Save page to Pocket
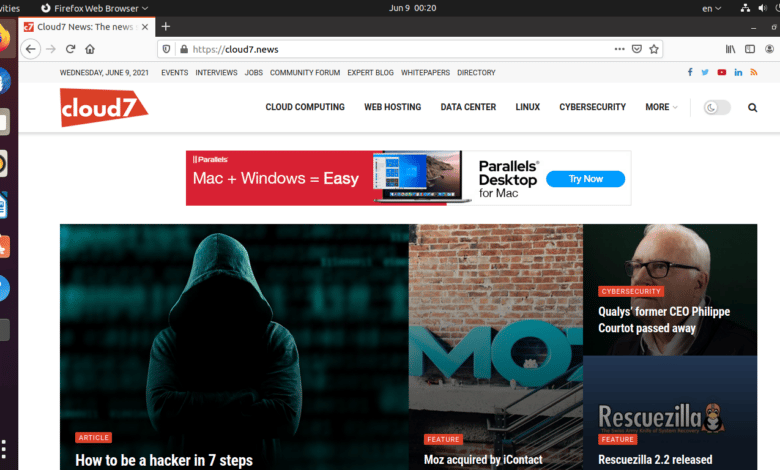Image resolution: width=780 pixels, height=470 pixels. point(637,49)
